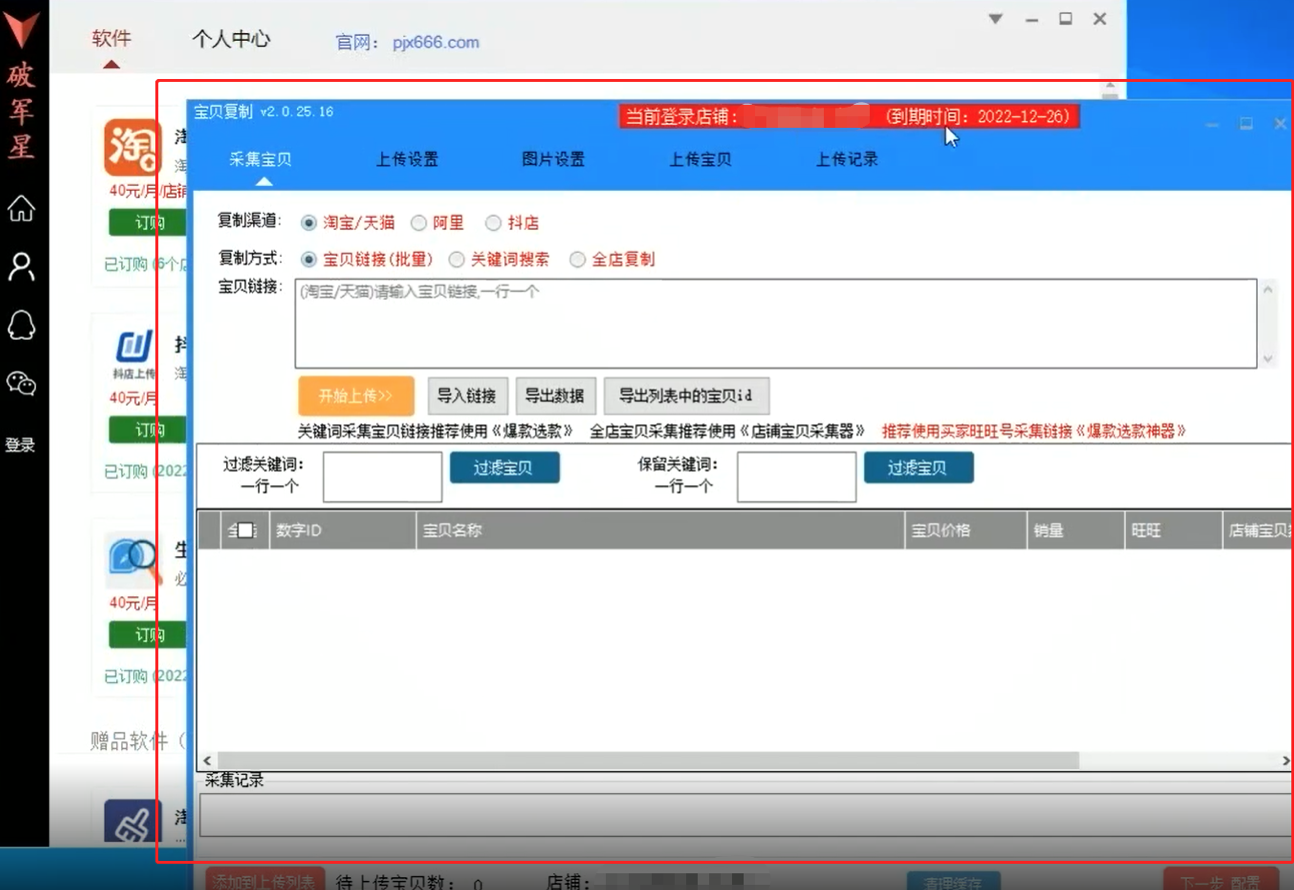
Task: Click the 导入链接 button
Action: coord(467,396)
